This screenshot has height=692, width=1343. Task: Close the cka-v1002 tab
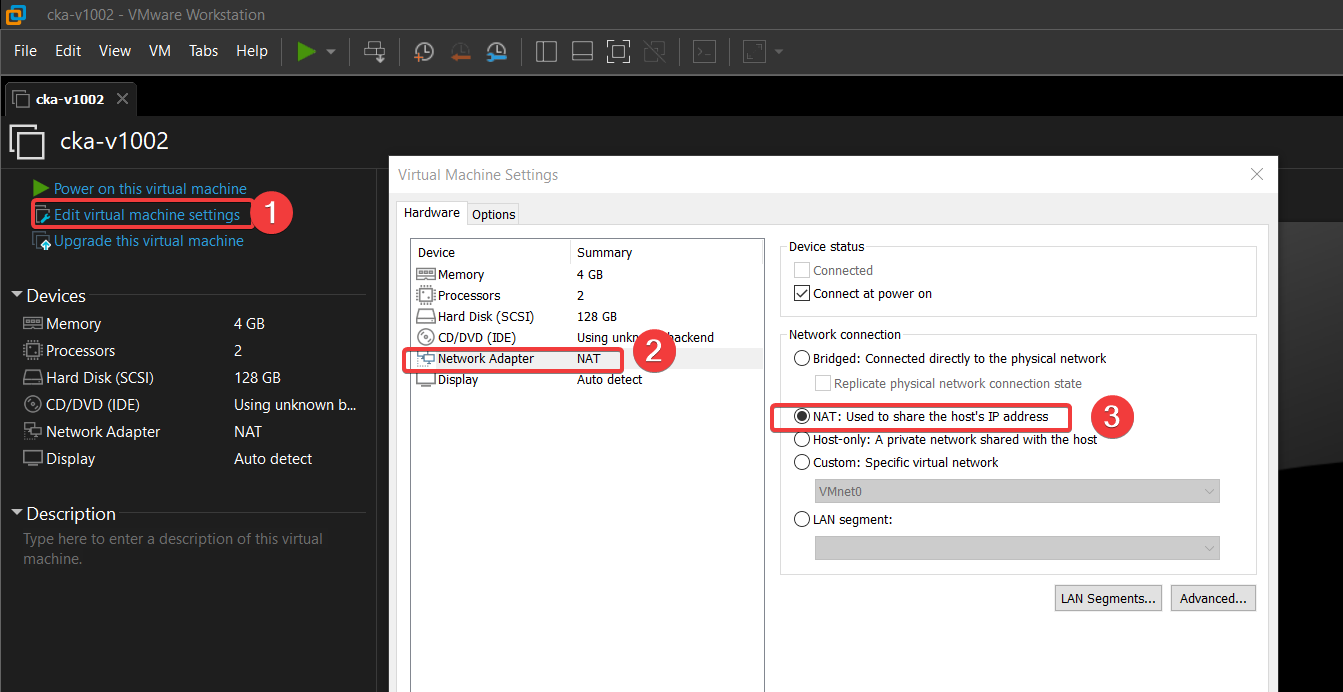coord(122,99)
